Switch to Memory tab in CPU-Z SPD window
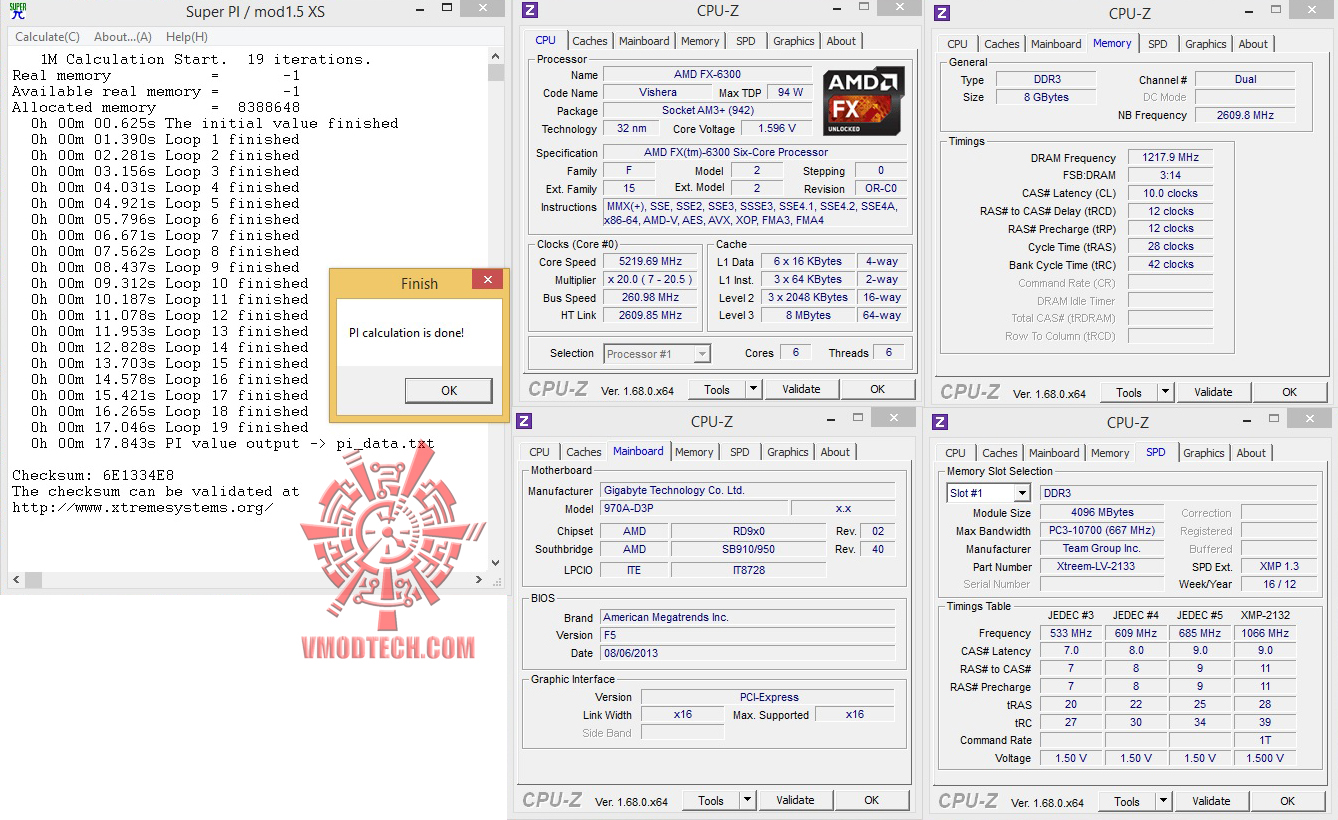Image resolution: width=1338 pixels, height=820 pixels. click(x=1110, y=453)
